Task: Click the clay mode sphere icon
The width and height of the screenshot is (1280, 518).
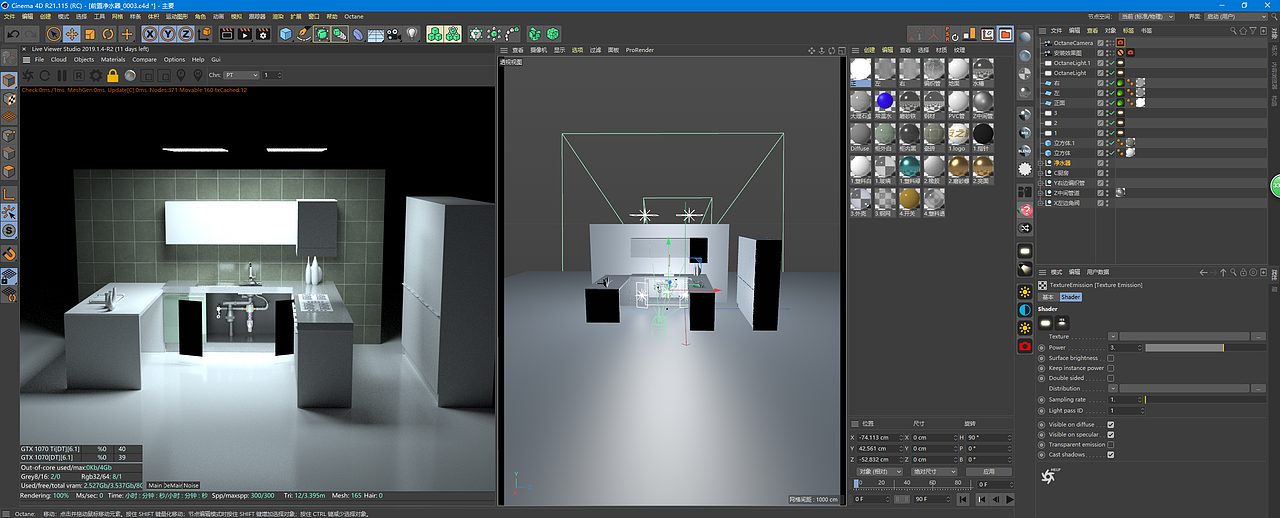Action: coord(130,75)
